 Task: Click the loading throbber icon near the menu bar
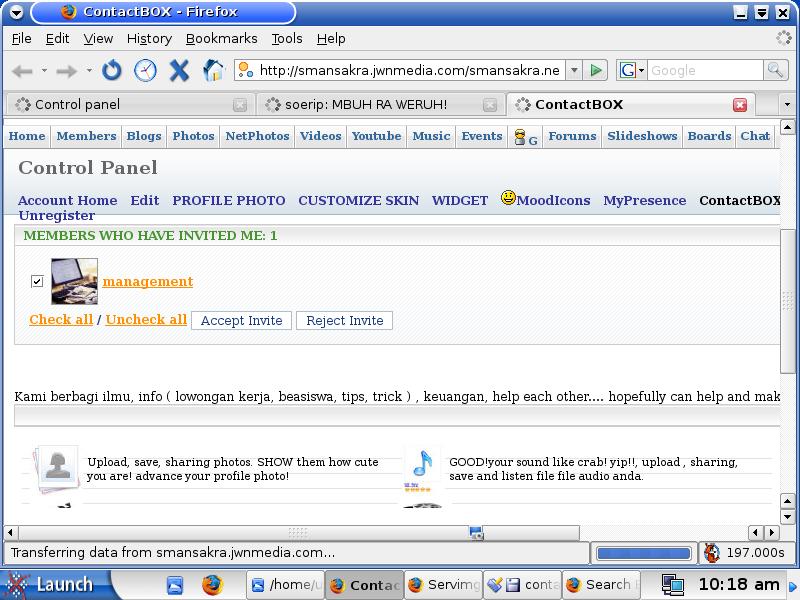(784, 38)
